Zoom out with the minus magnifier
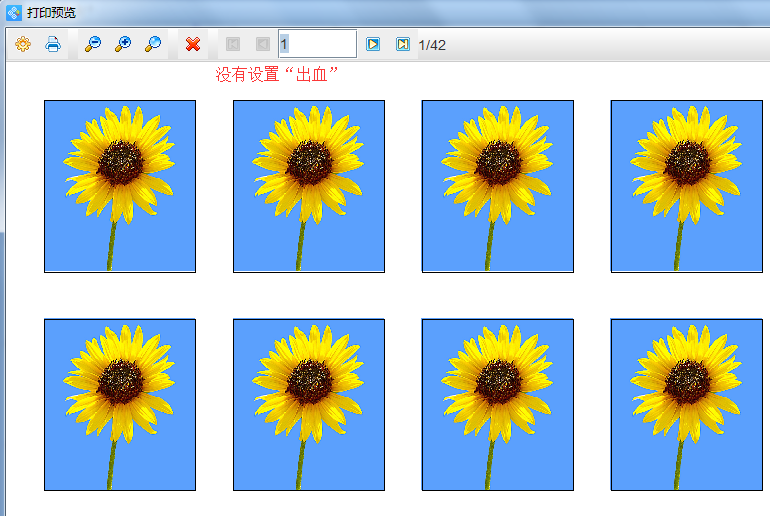Viewport: 770px width, 516px height. point(93,44)
